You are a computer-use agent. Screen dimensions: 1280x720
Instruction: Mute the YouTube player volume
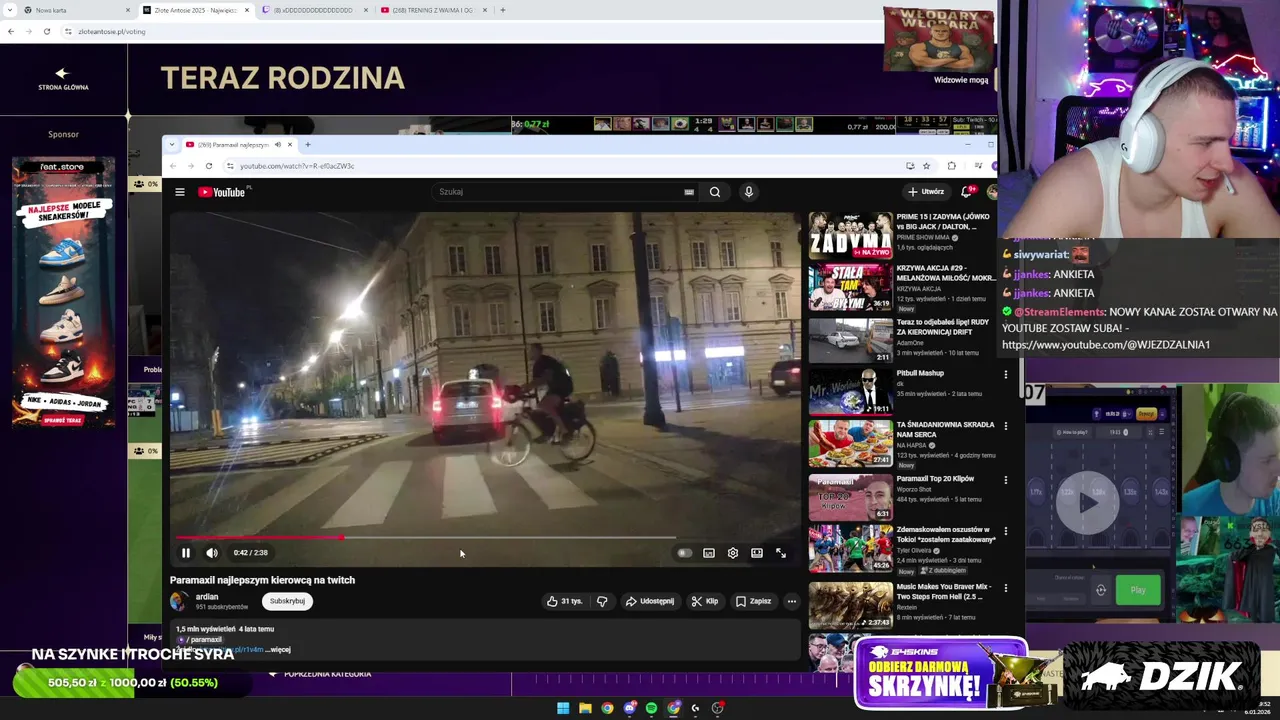point(212,553)
